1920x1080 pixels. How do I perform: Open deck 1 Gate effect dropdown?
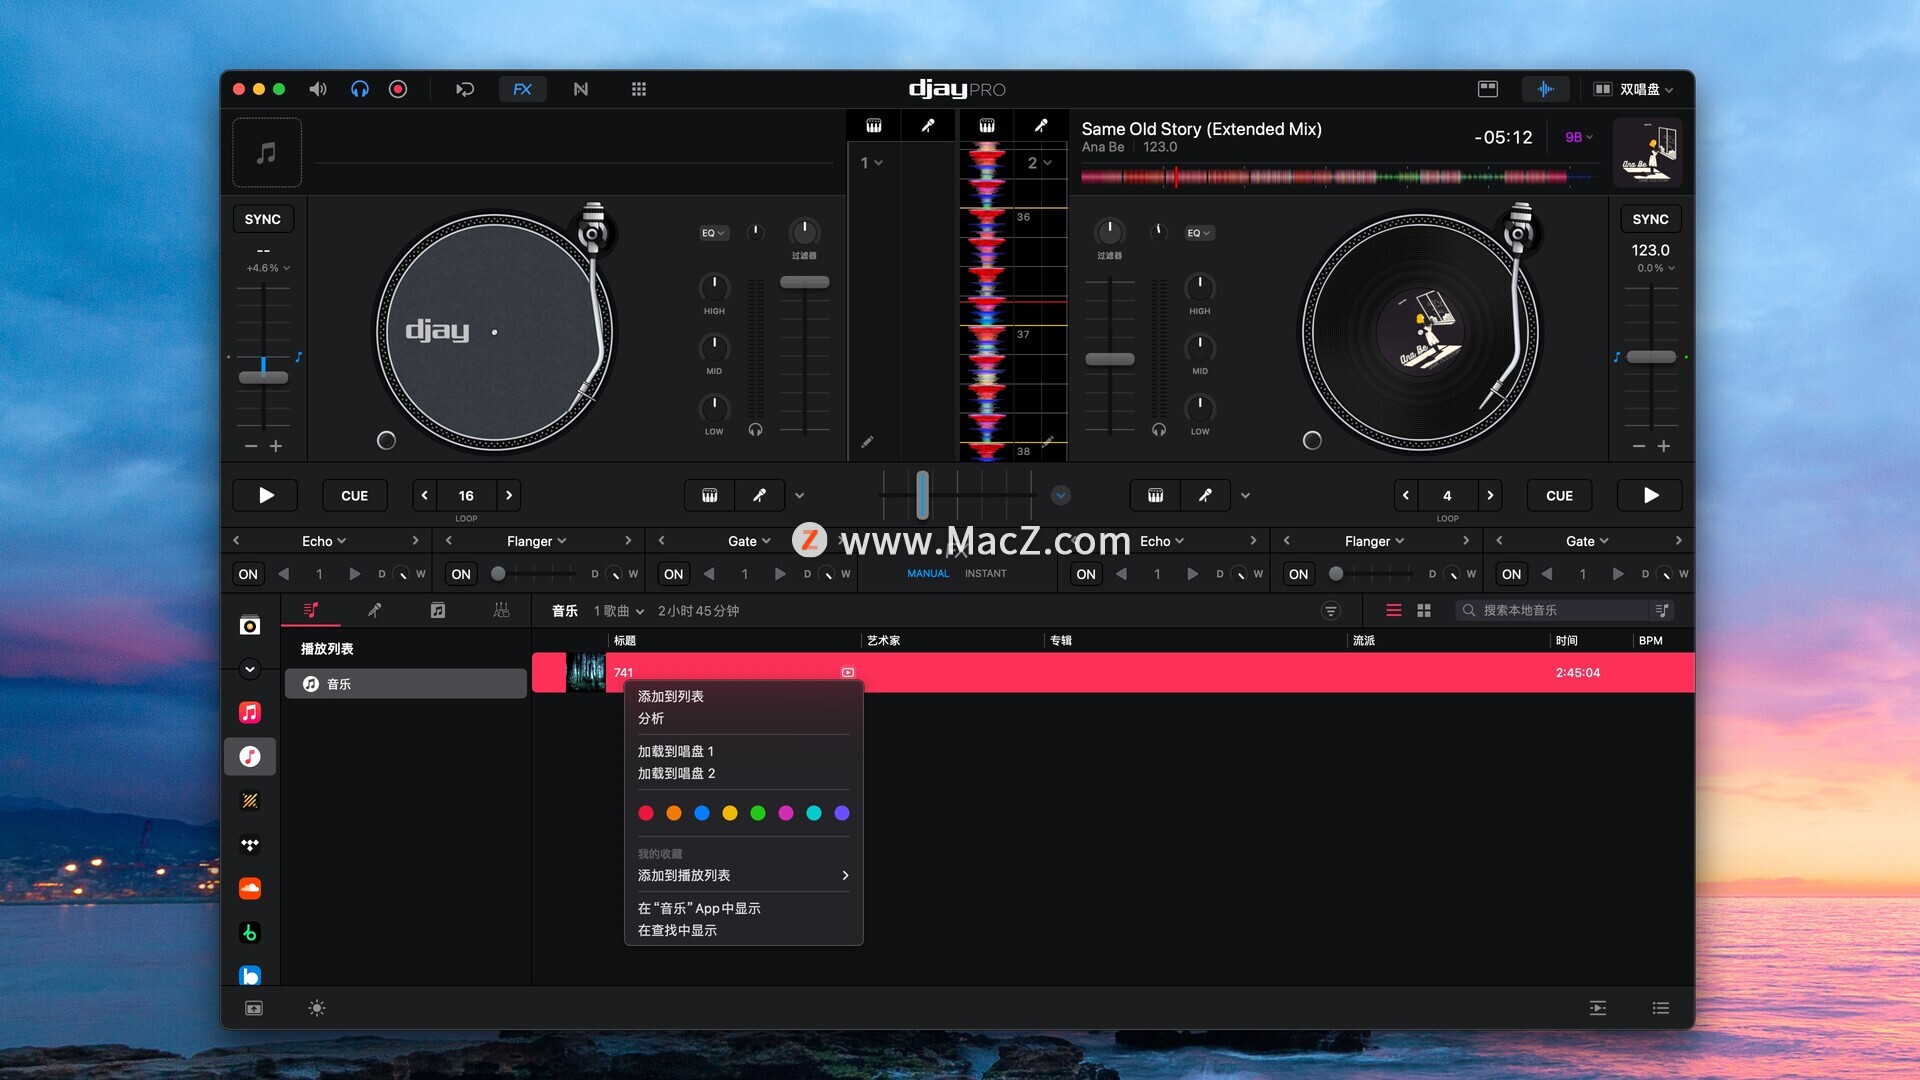[749, 541]
